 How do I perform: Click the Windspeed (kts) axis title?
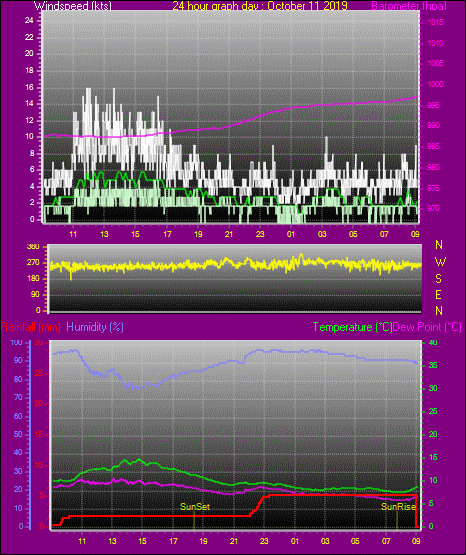click(73, 6)
